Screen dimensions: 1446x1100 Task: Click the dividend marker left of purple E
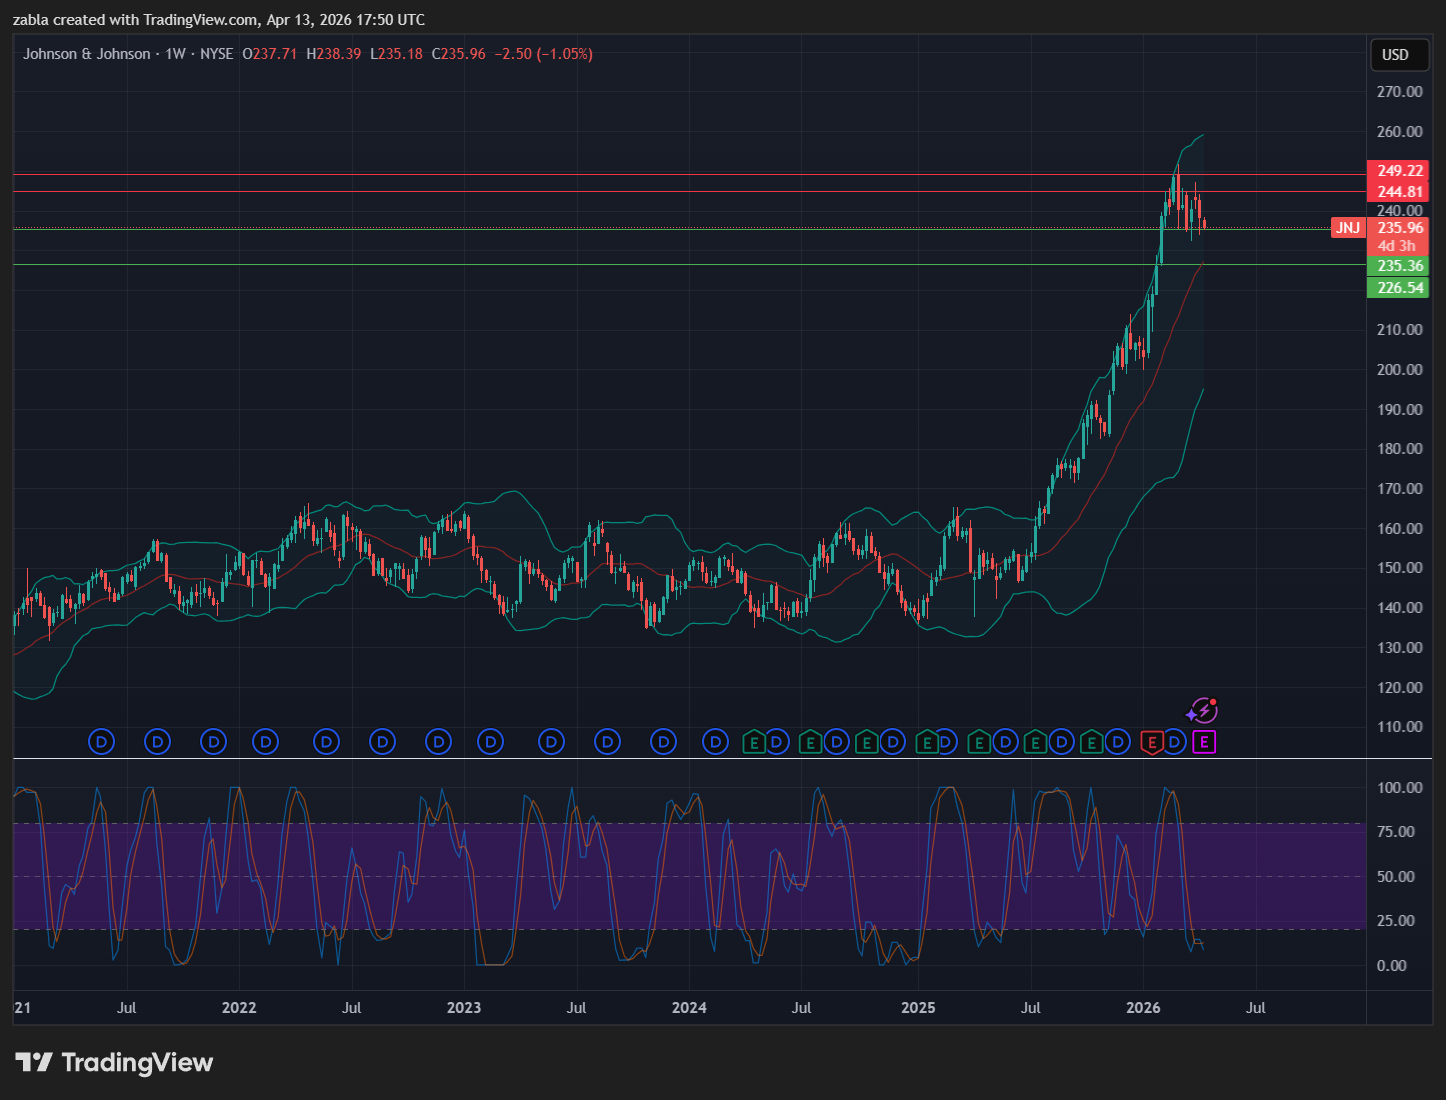(1176, 742)
